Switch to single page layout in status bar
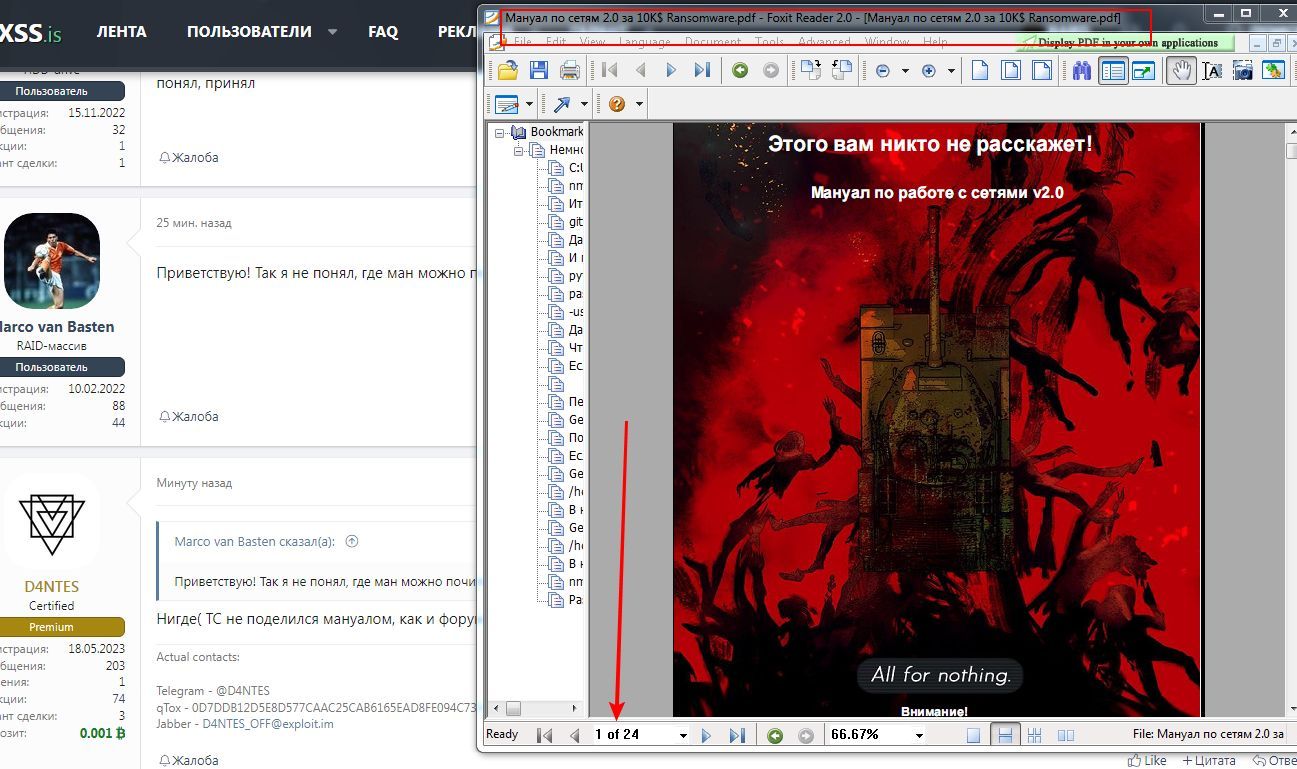 pos(973,735)
